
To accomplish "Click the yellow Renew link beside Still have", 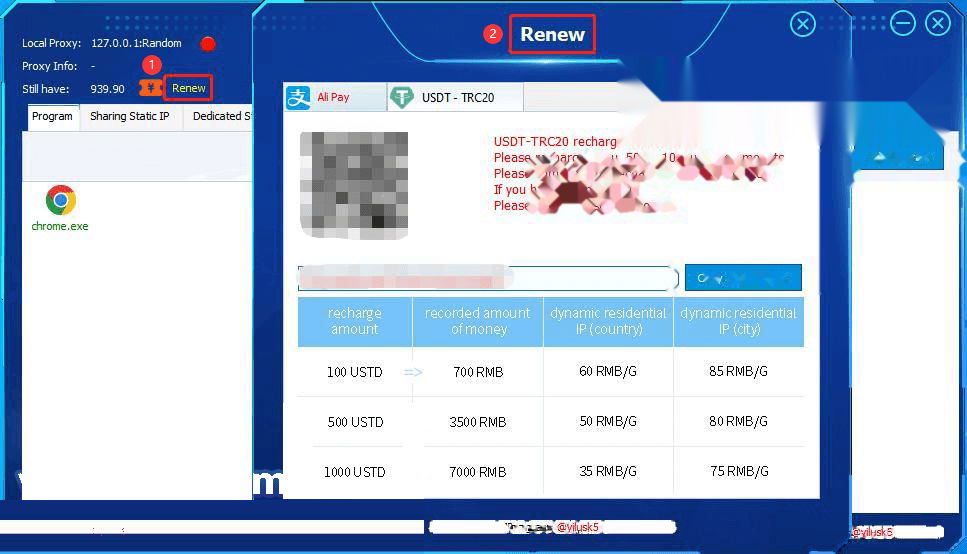I will pyautogui.click(x=189, y=88).
